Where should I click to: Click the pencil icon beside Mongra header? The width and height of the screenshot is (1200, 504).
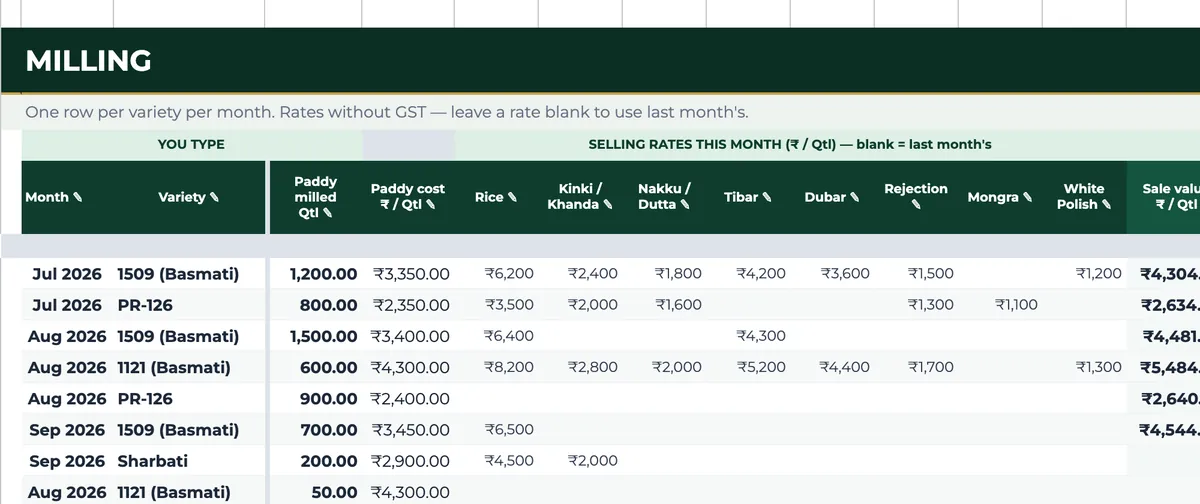(x=1027, y=198)
